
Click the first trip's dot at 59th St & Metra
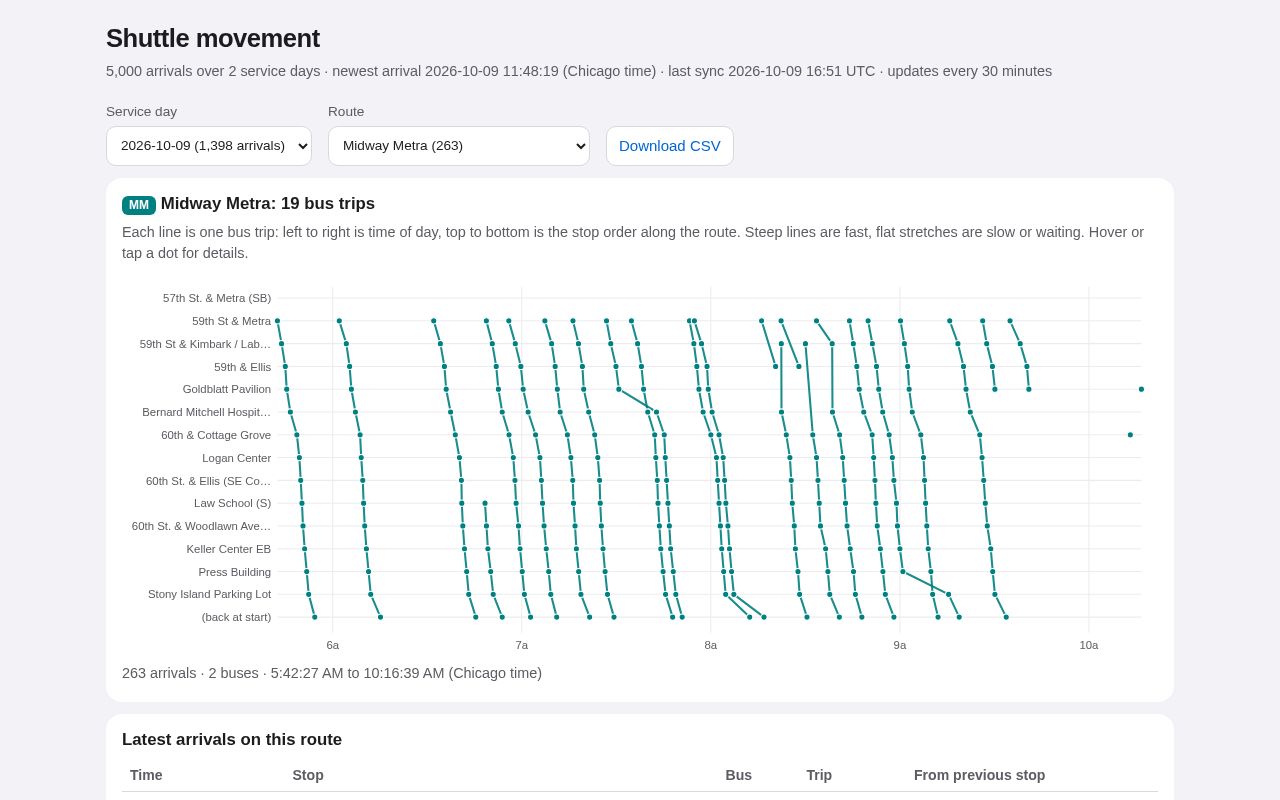tap(277, 321)
